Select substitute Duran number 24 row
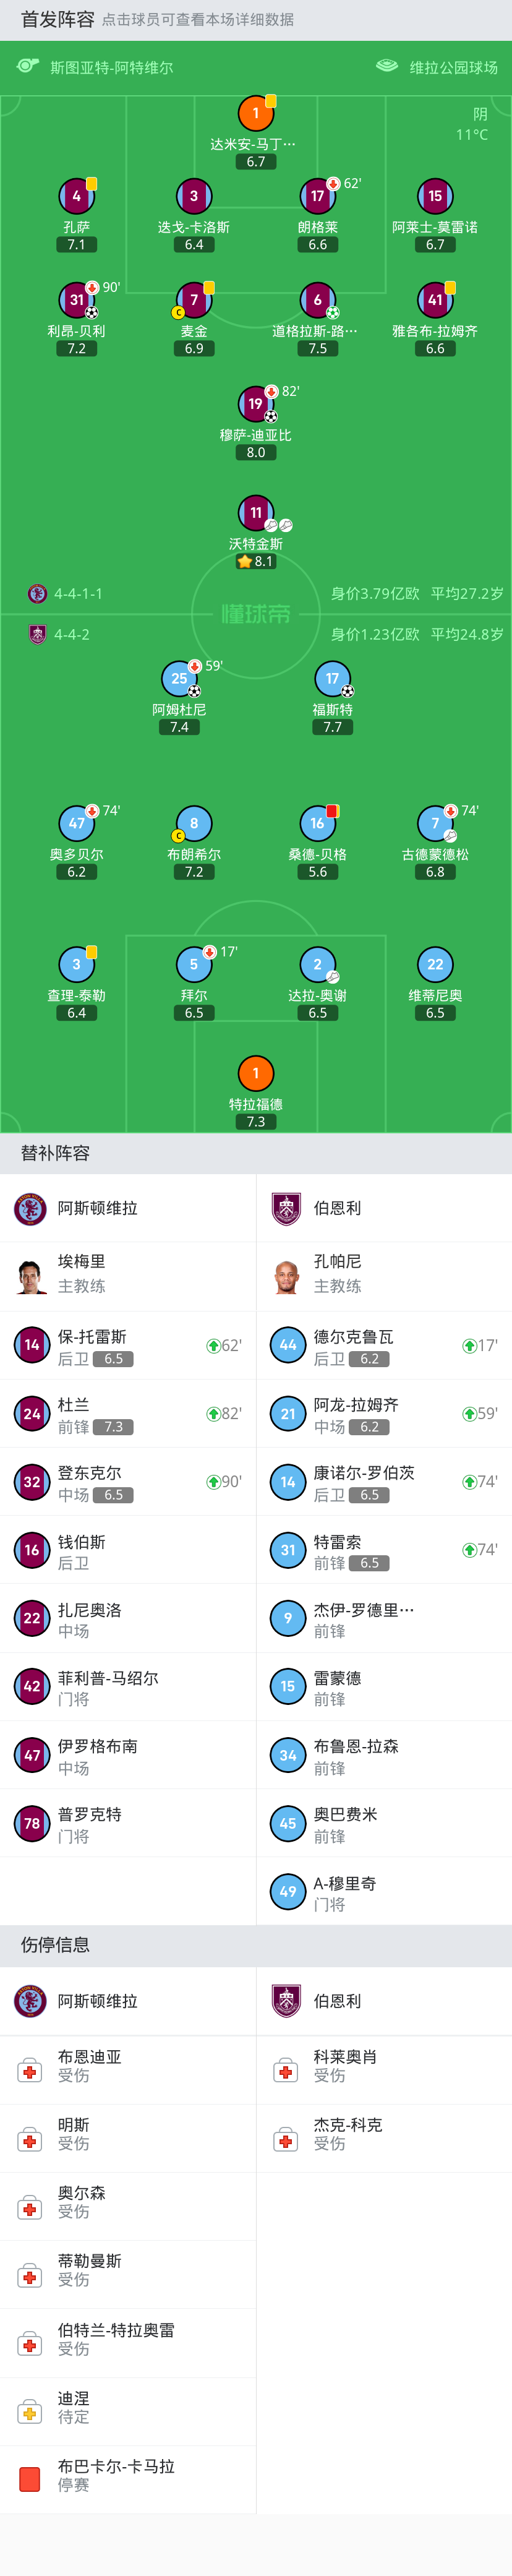The height and width of the screenshot is (2576, 512). (128, 1414)
